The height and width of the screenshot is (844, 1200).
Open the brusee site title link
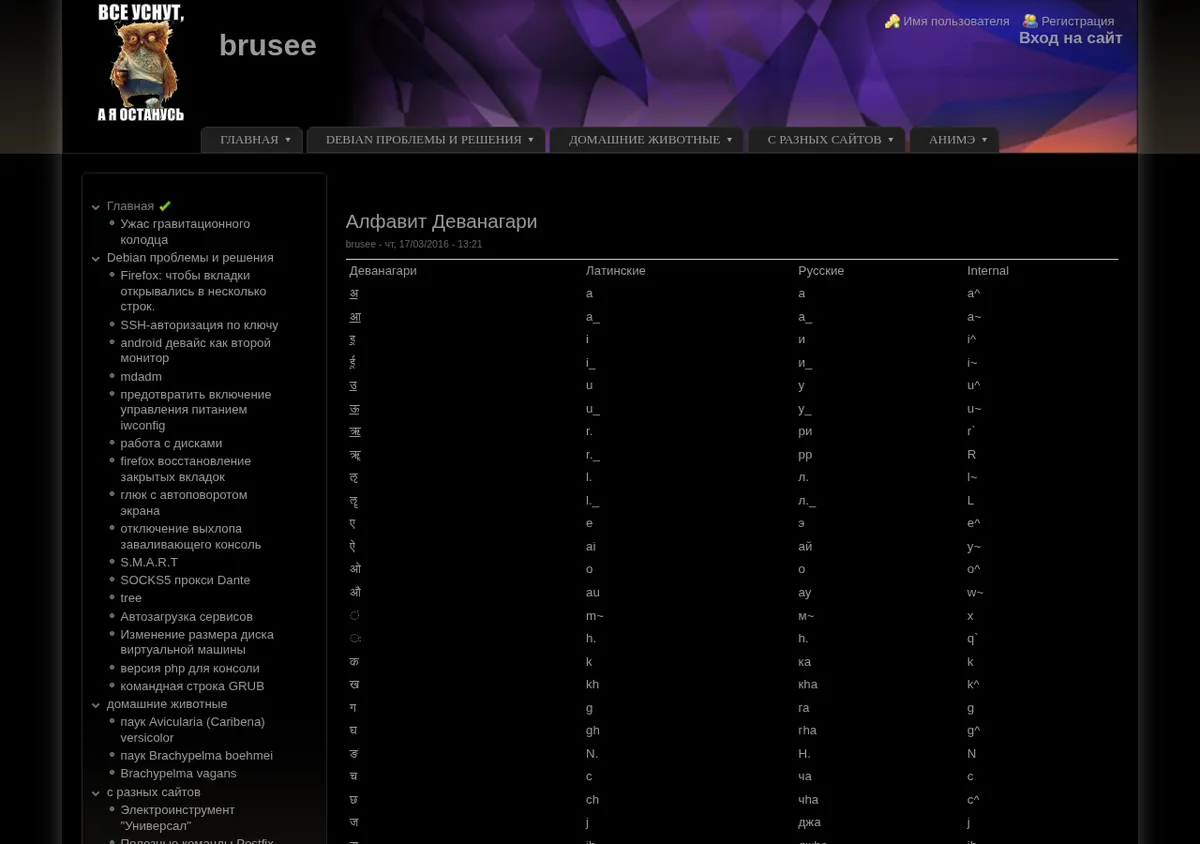pos(268,45)
